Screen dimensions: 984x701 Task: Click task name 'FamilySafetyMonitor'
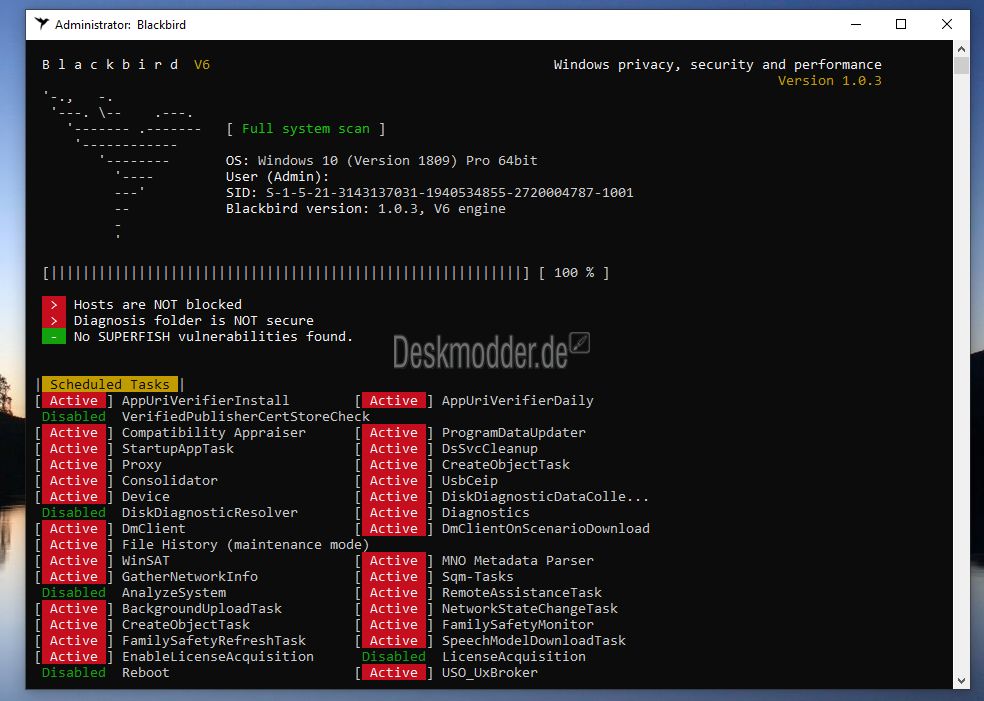518,624
